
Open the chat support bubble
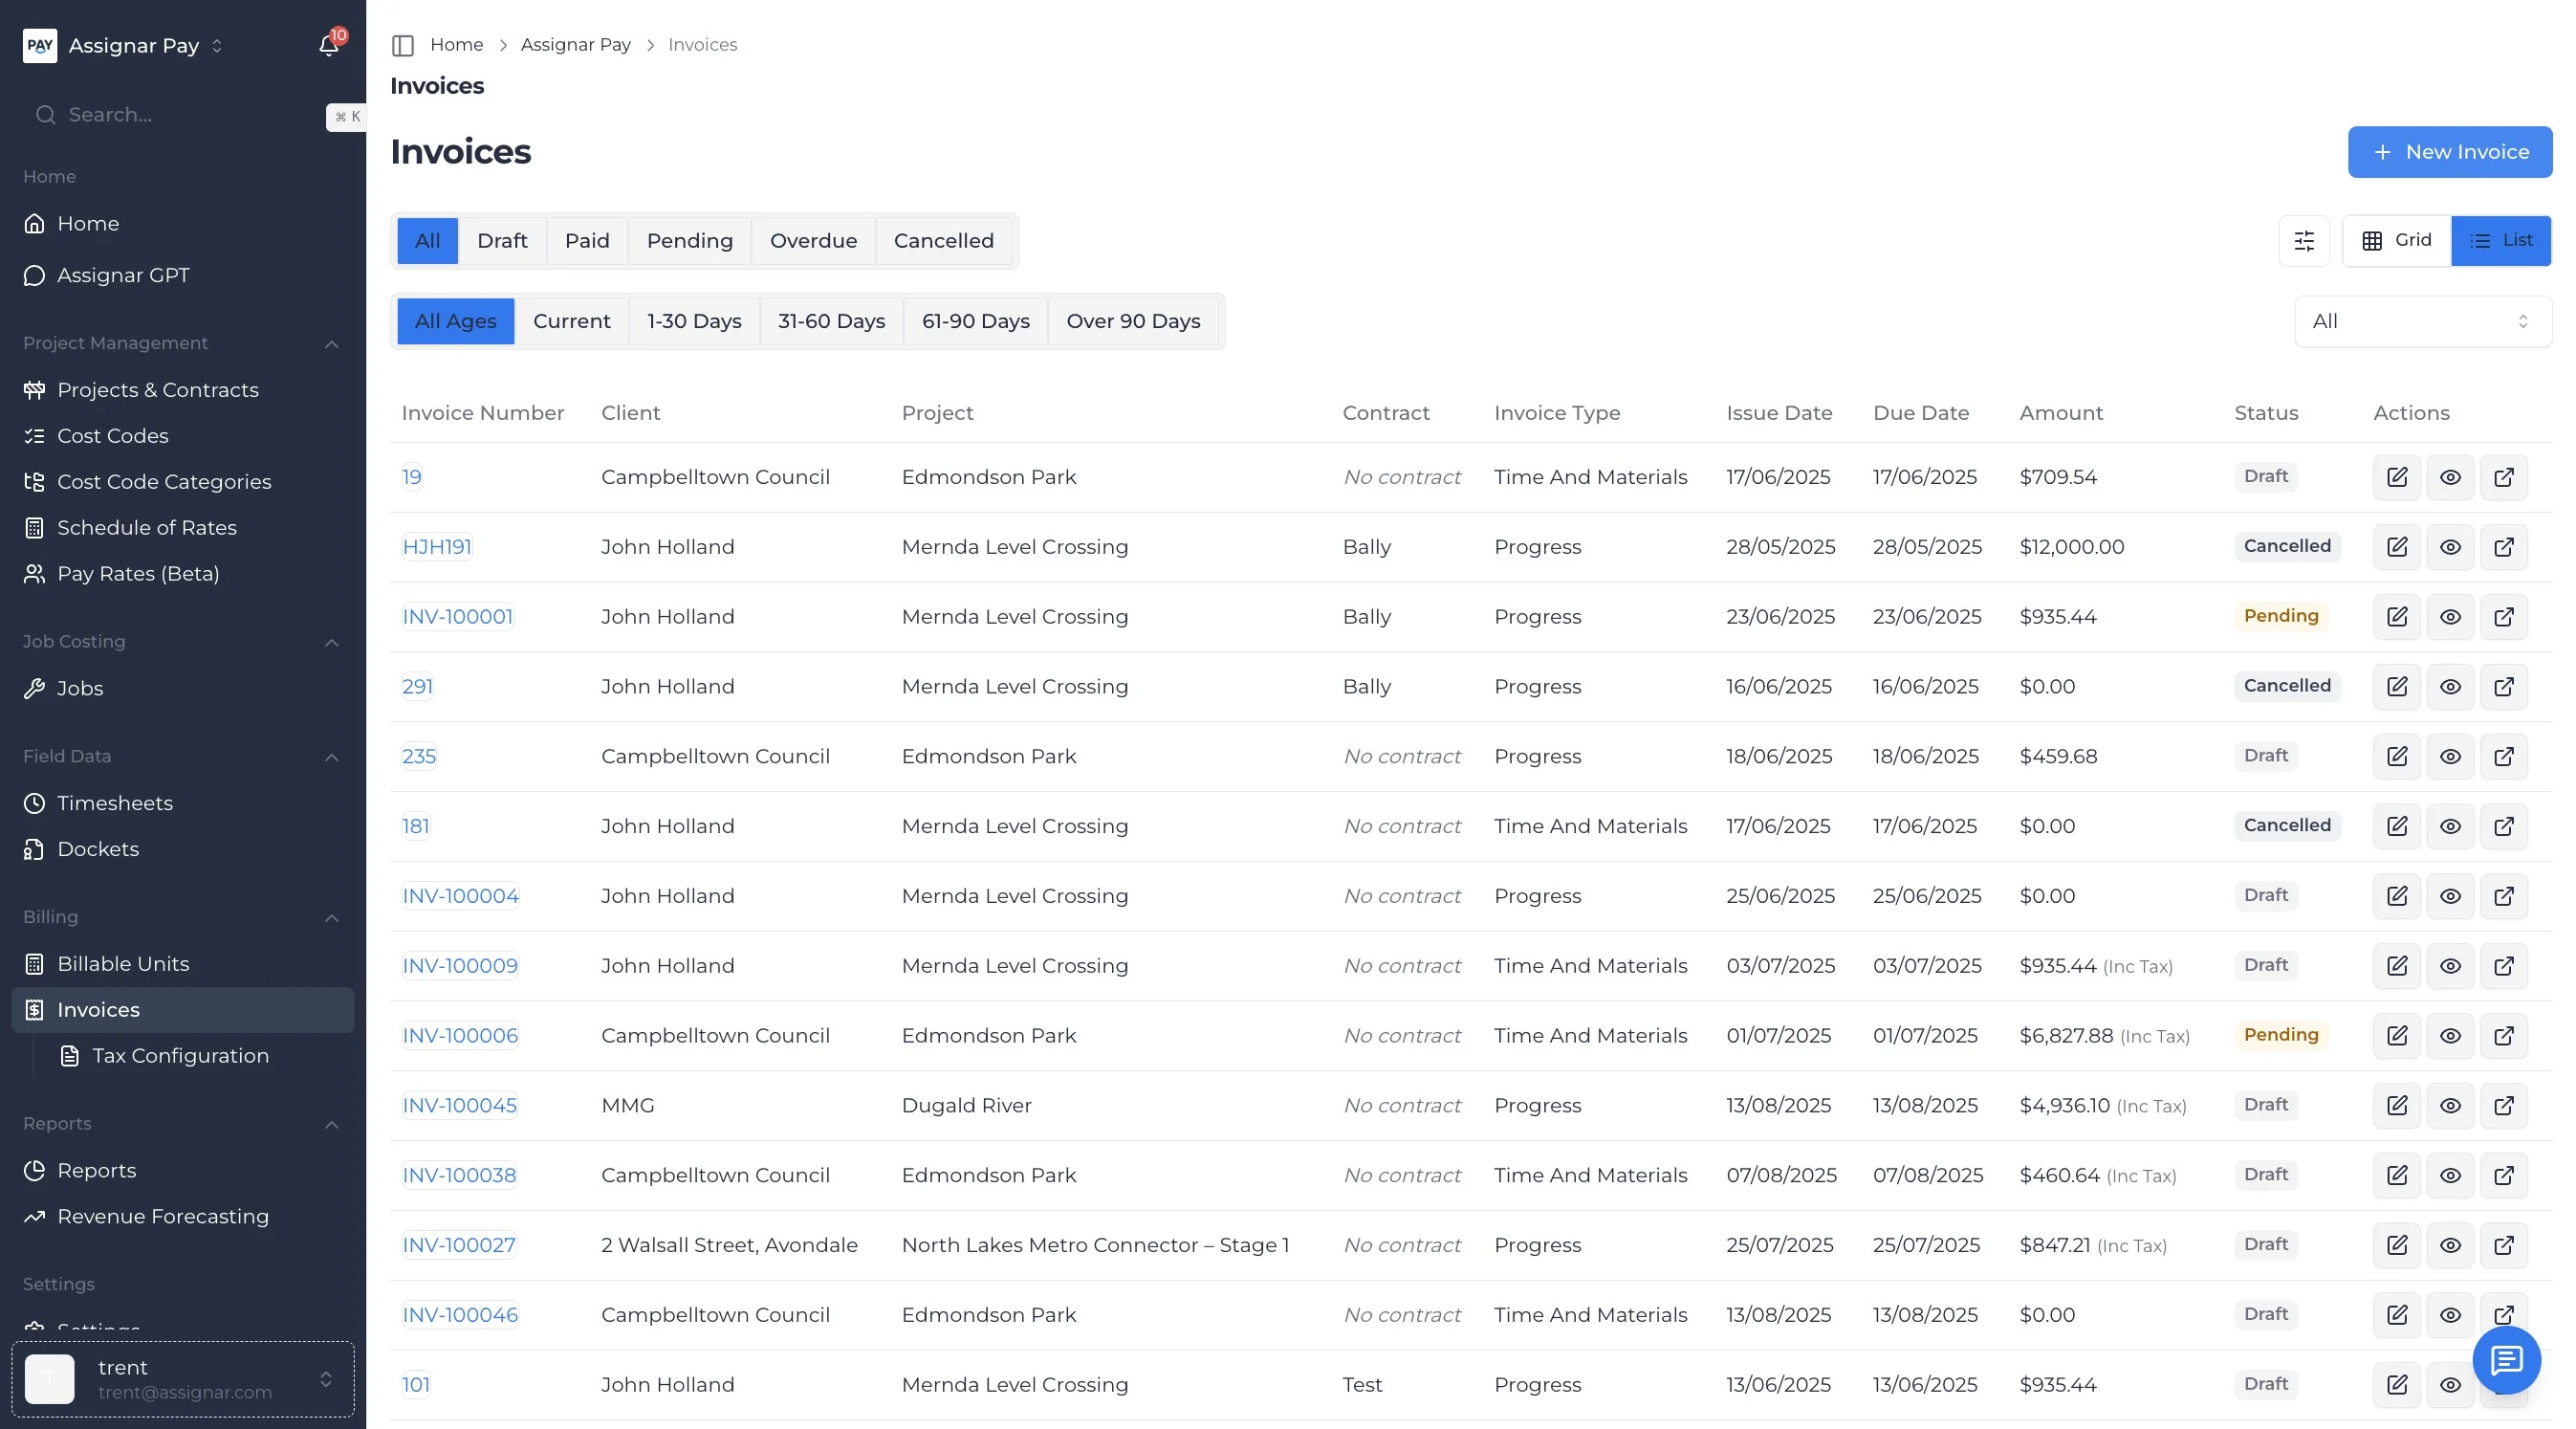2506,1359
